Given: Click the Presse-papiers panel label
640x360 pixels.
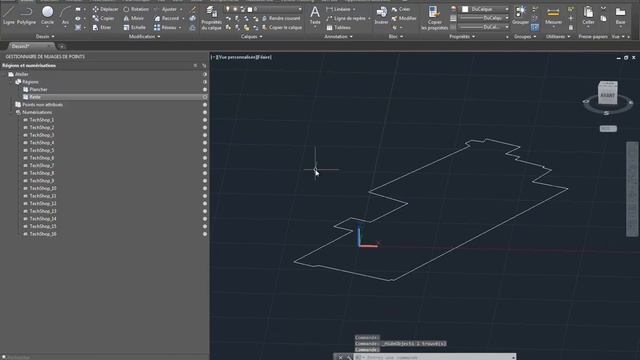Looking at the screenshot, I should coord(593,36).
